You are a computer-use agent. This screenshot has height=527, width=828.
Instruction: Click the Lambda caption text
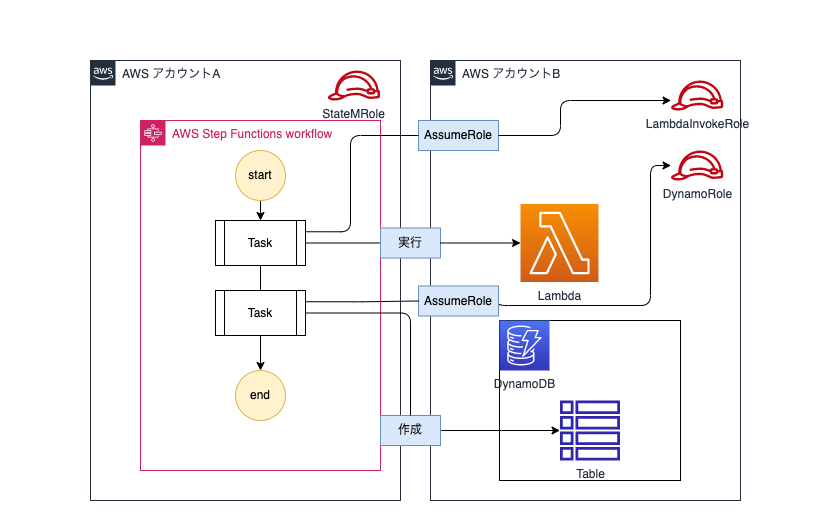(x=559, y=296)
